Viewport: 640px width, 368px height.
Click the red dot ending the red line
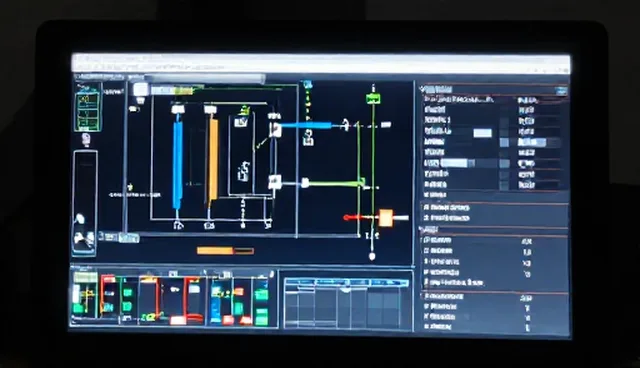tap(346, 217)
